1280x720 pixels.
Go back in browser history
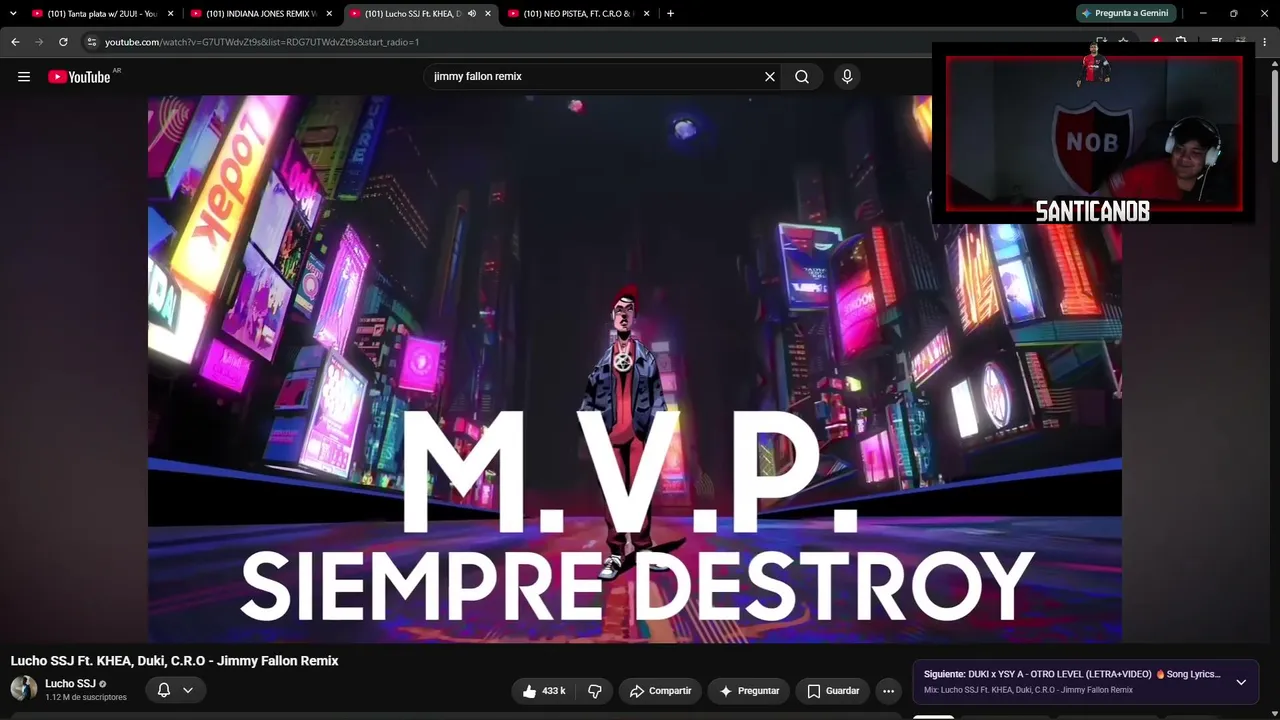[x=15, y=42]
